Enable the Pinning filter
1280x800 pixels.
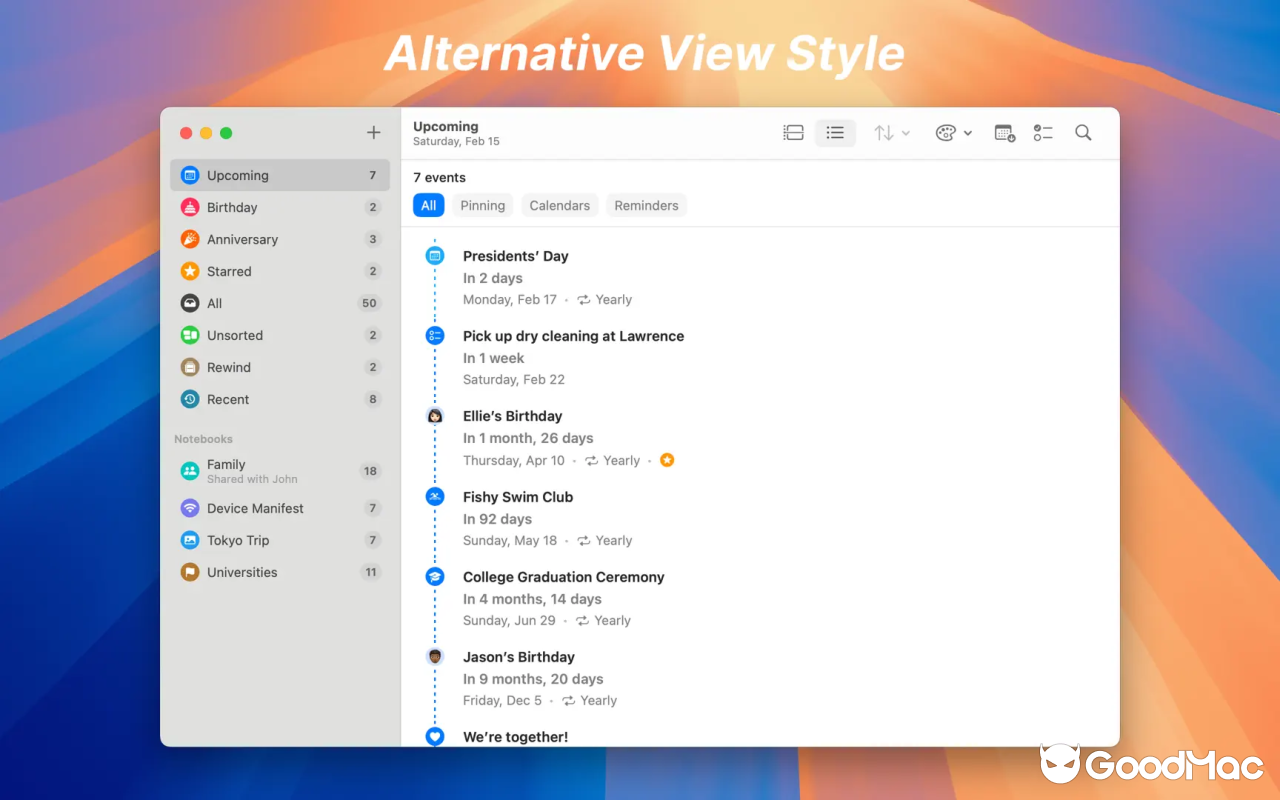pyautogui.click(x=482, y=205)
